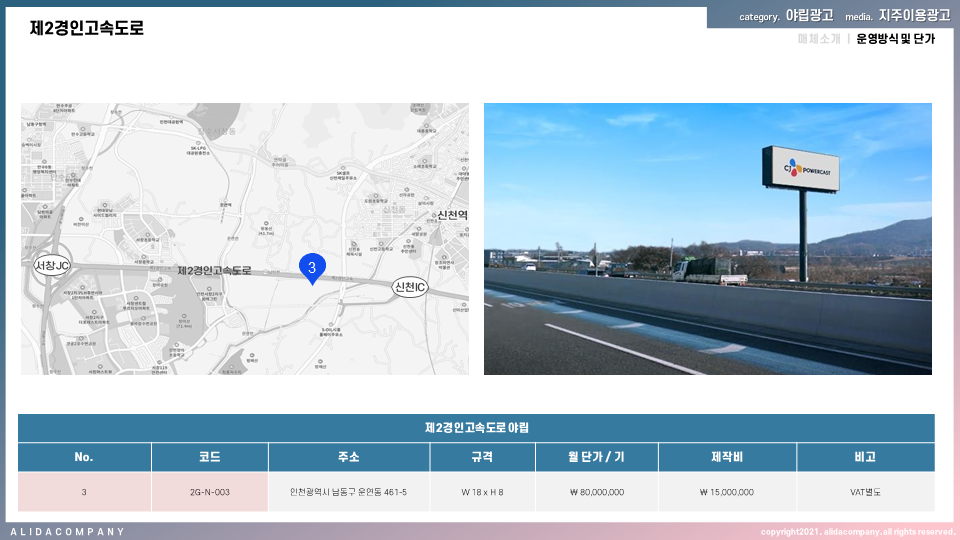Click the 제2경인고속도로 야립 table title bar
The height and width of the screenshot is (540, 960).
coord(476,428)
